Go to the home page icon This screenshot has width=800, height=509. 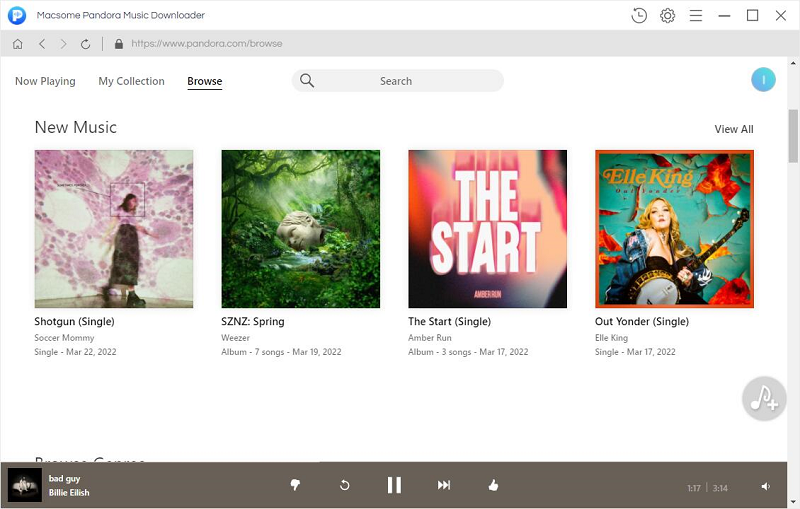click(x=17, y=44)
